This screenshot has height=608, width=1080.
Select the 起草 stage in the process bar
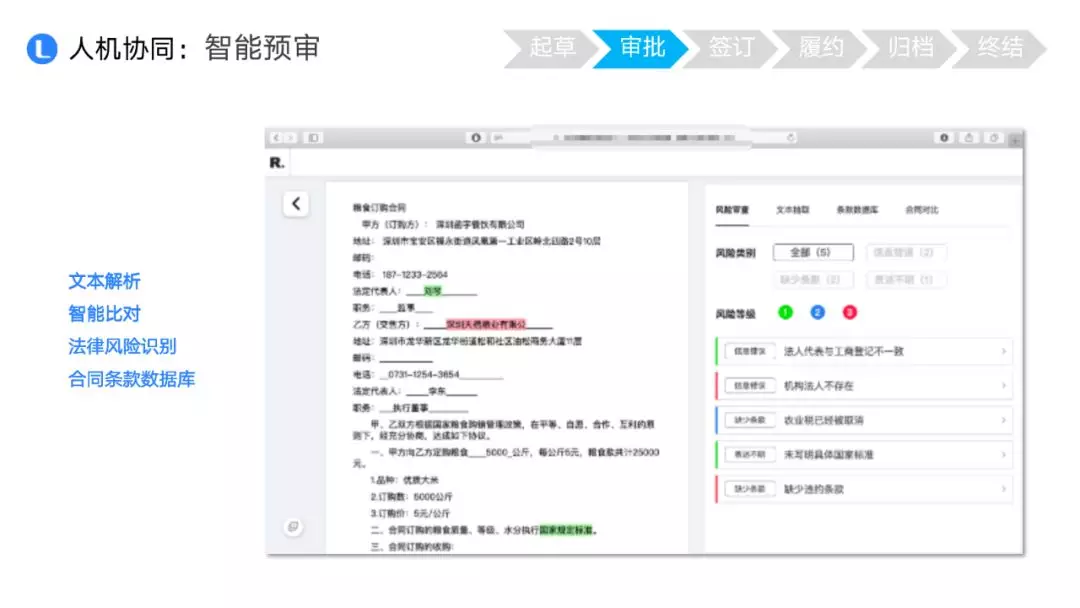pos(551,48)
